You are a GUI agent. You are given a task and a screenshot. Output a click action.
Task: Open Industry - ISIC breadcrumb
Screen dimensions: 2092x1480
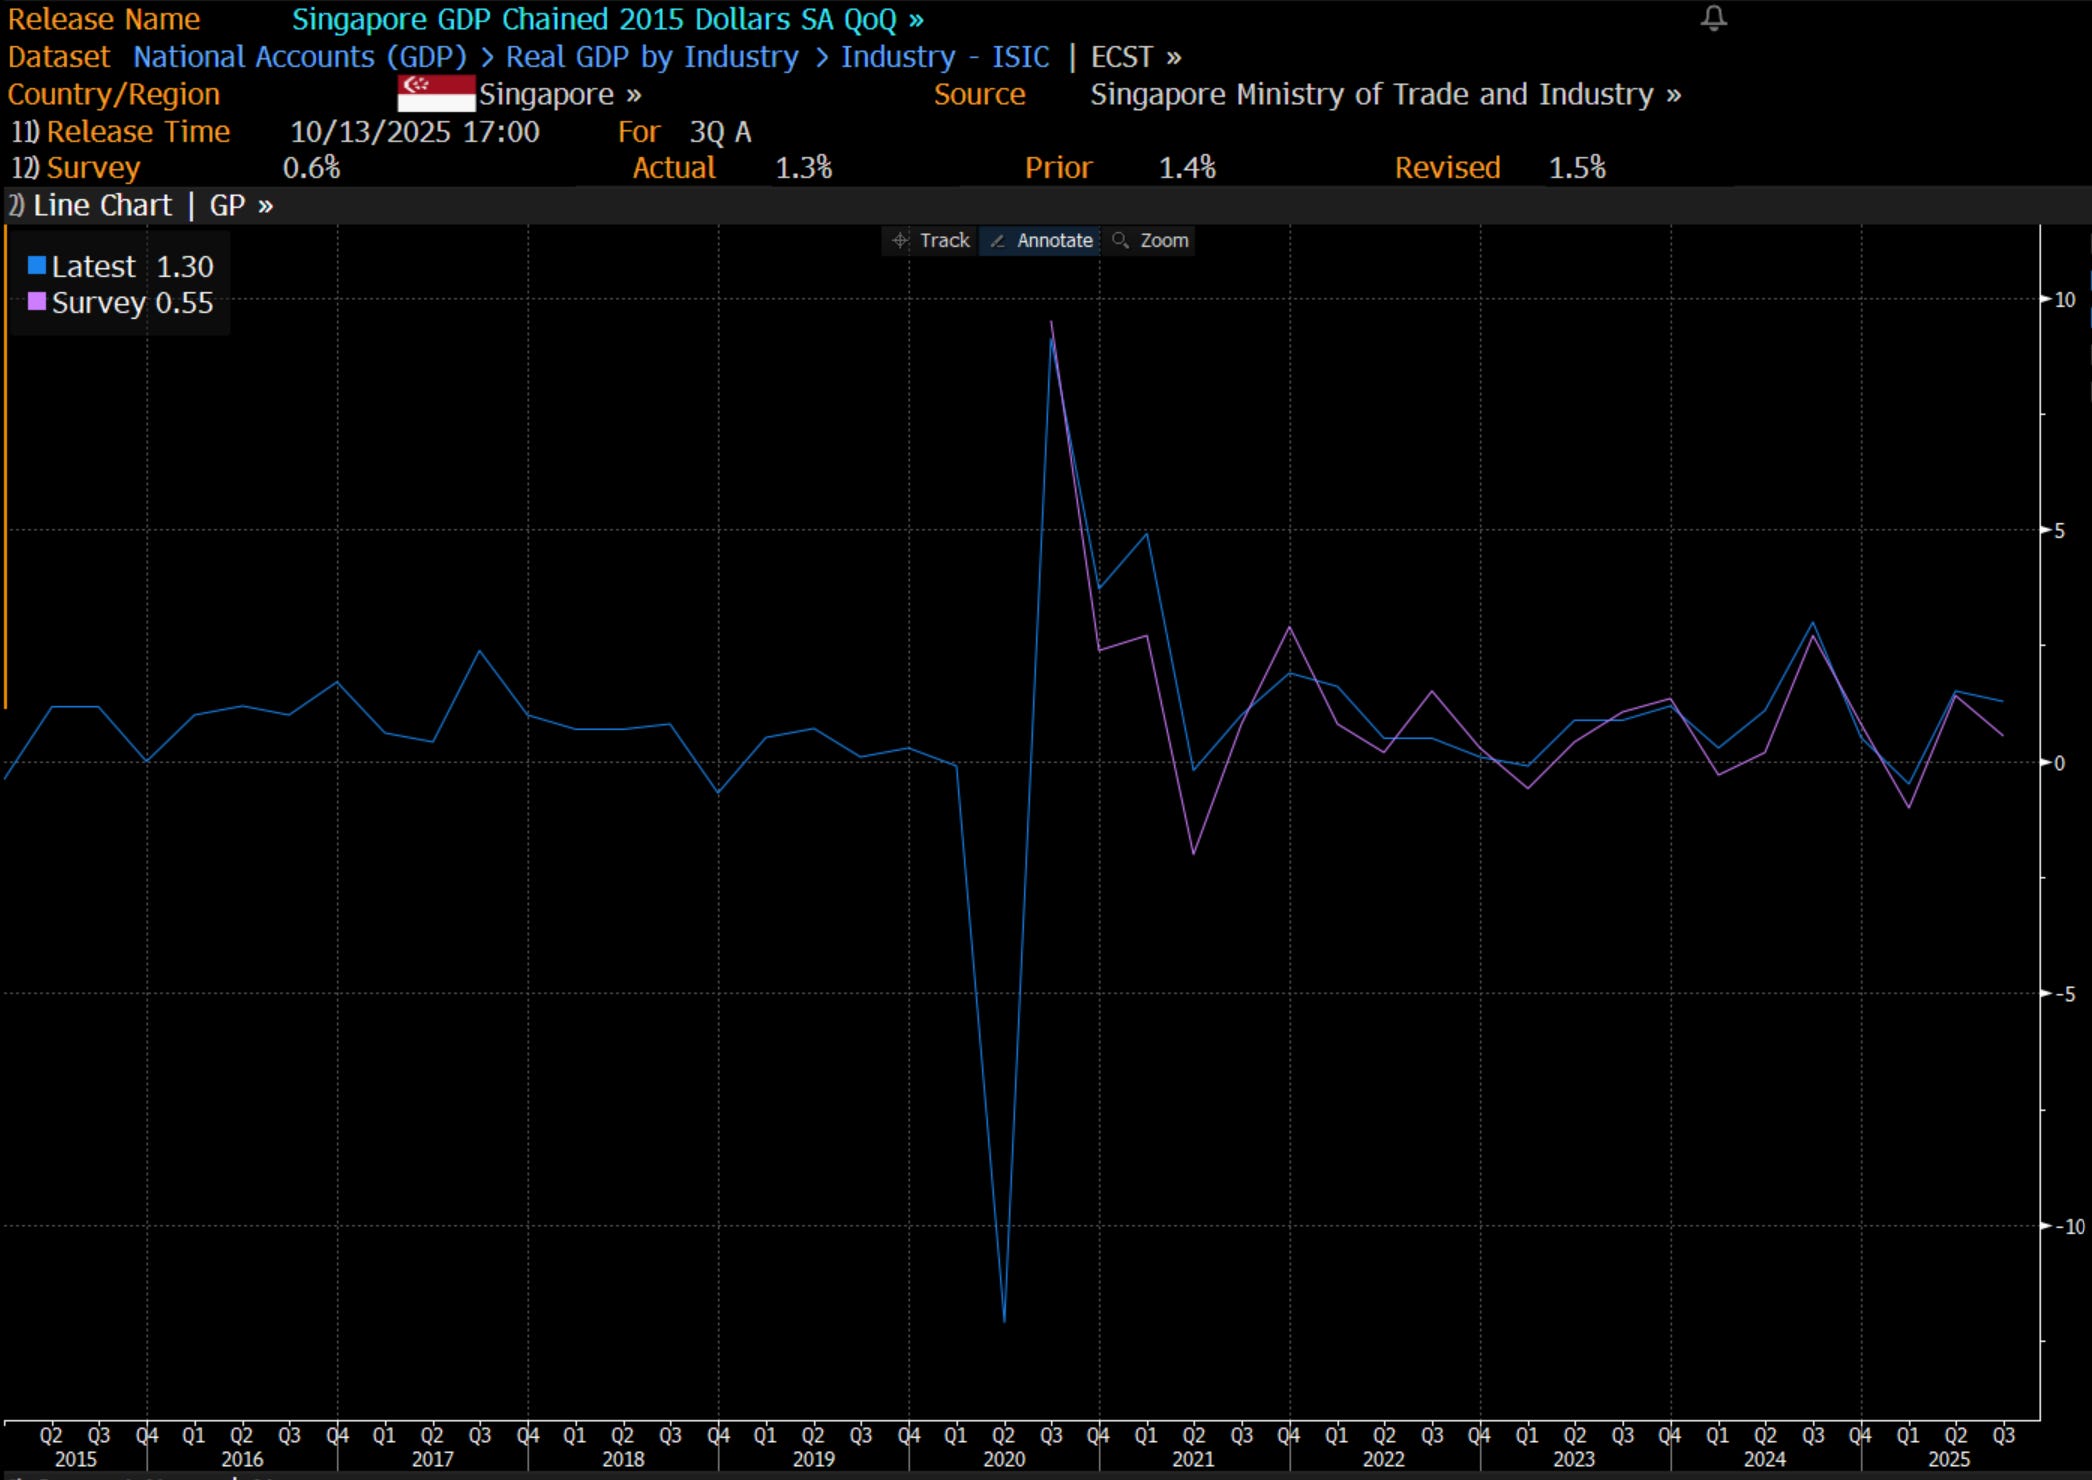point(944,57)
